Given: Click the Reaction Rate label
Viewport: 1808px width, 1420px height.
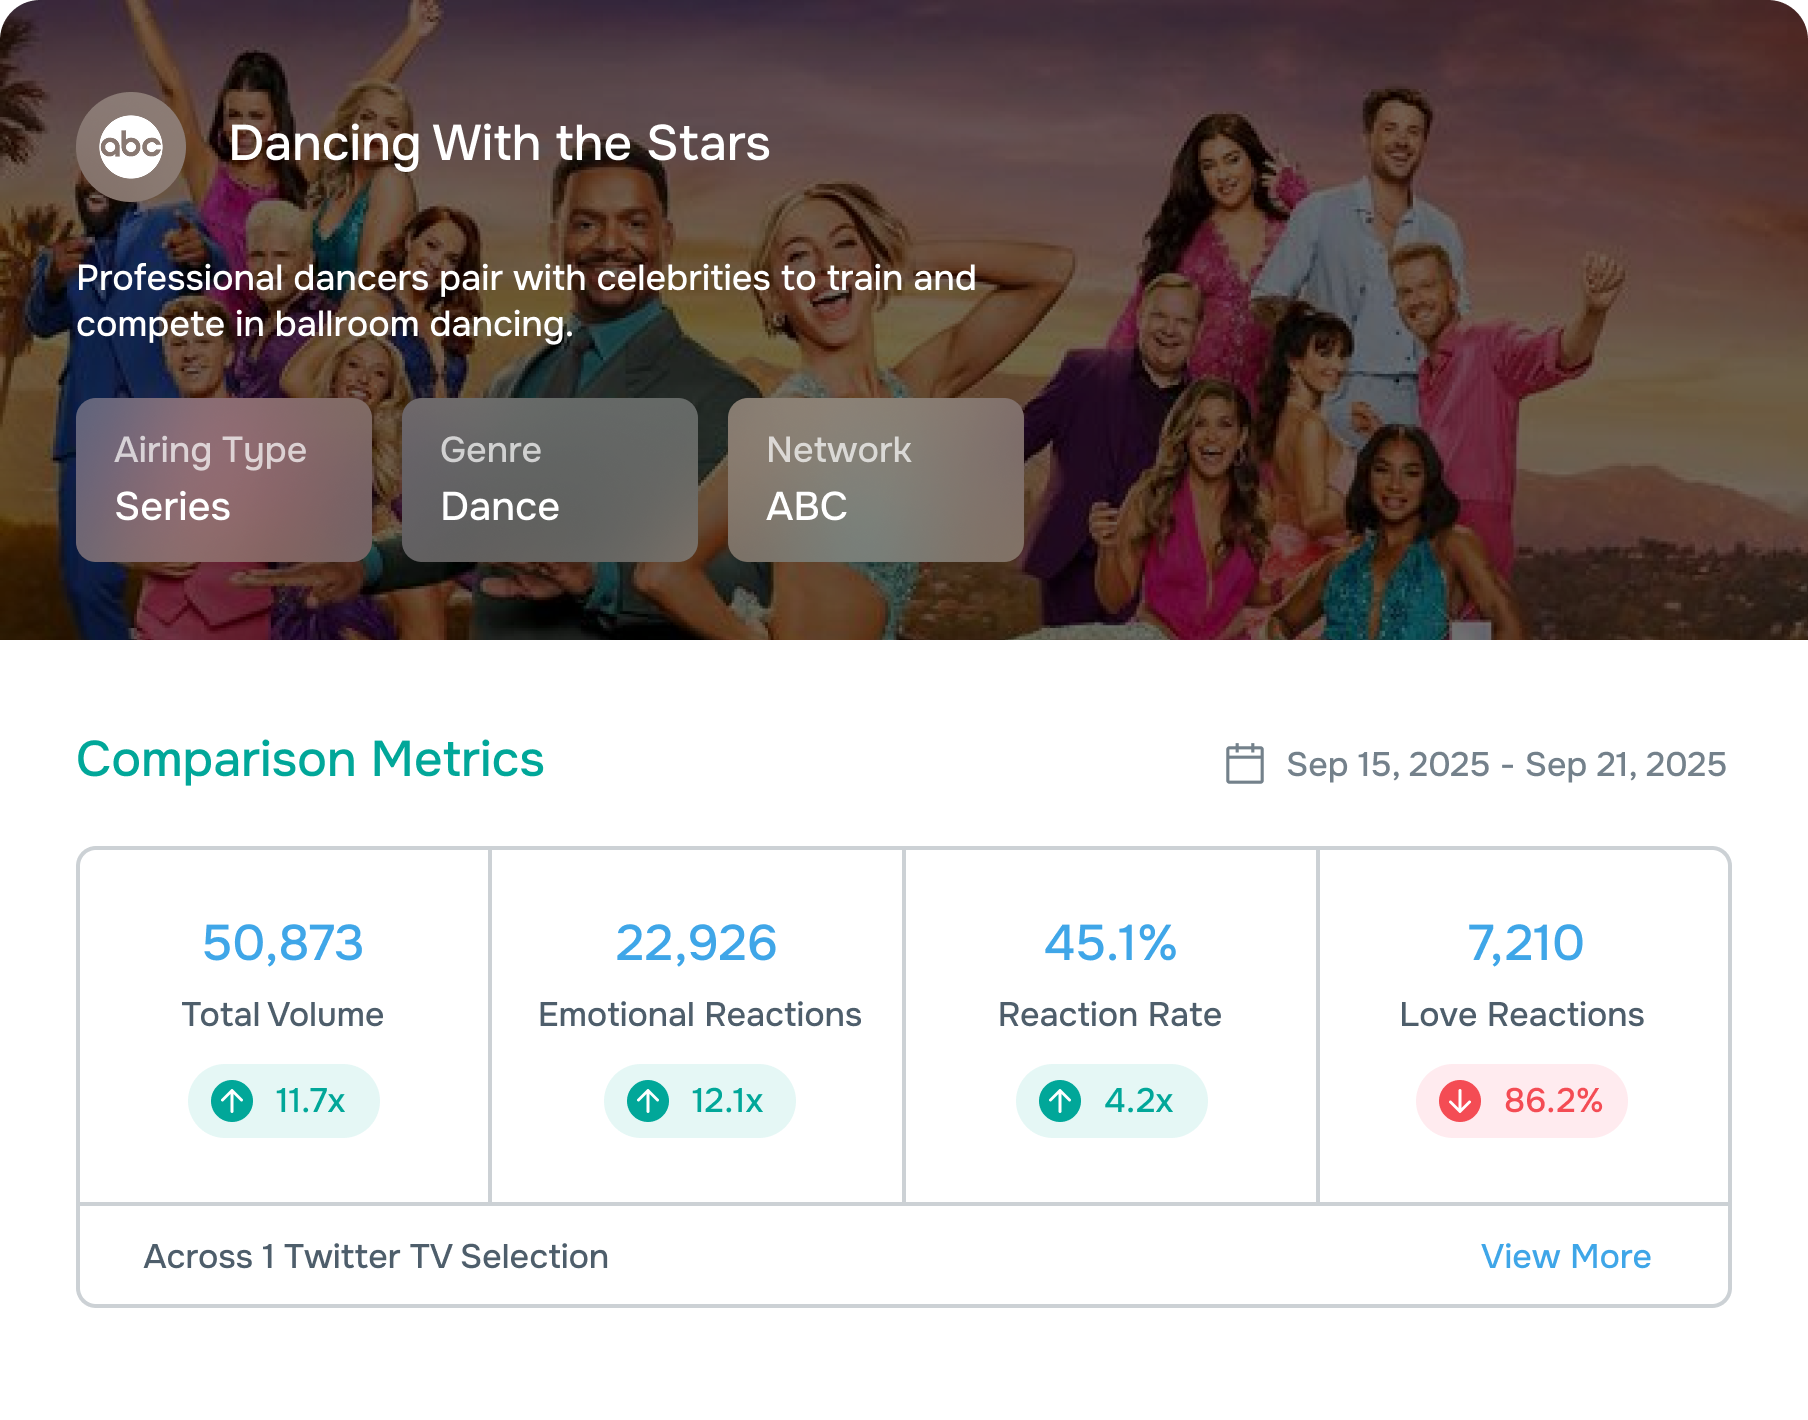Looking at the screenshot, I should 1110,1014.
